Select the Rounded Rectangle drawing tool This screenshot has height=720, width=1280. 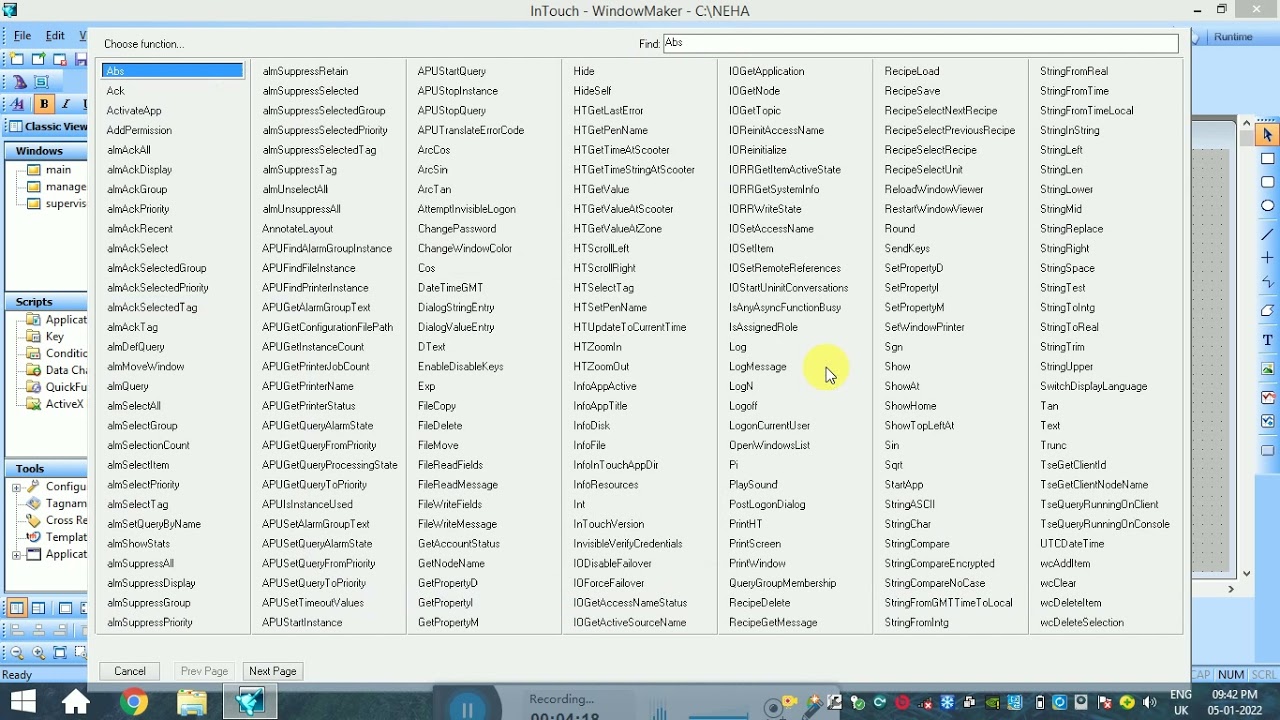click(x=1267, y=182)
